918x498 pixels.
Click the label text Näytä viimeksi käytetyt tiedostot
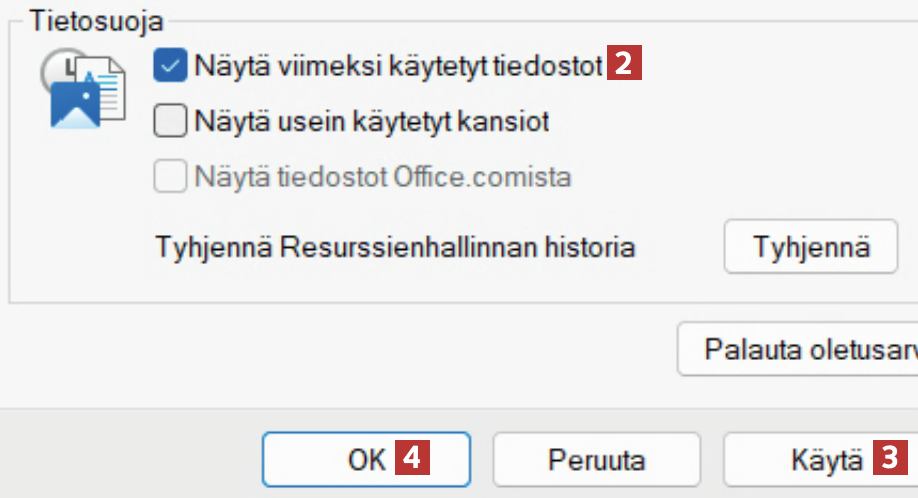coord(399,67)
